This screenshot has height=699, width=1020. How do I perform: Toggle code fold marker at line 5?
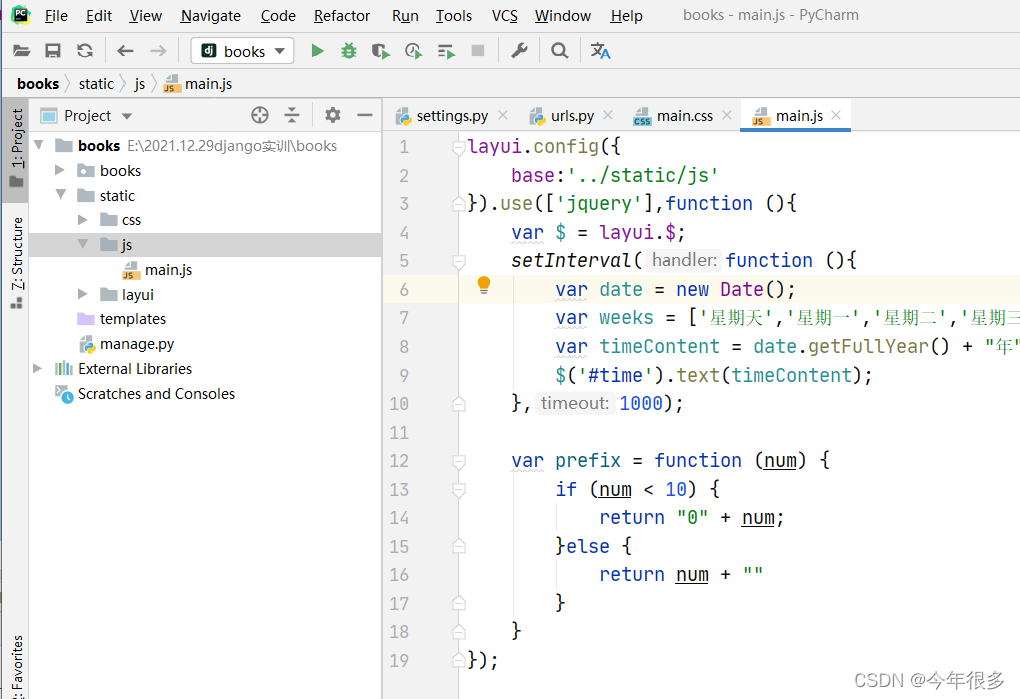pos(459,261)
